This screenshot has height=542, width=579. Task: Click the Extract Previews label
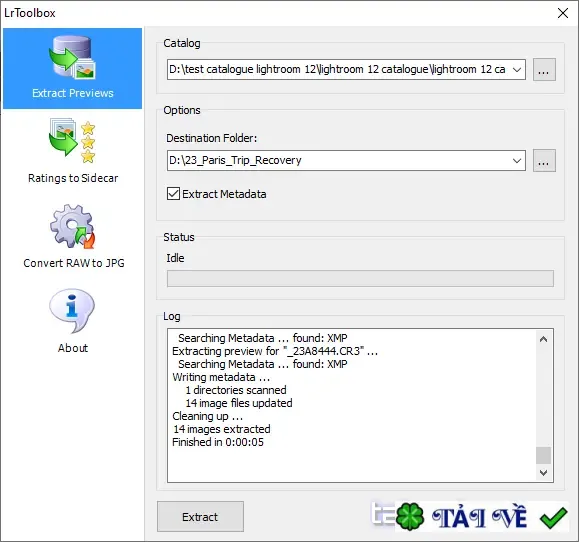(73, 93)
